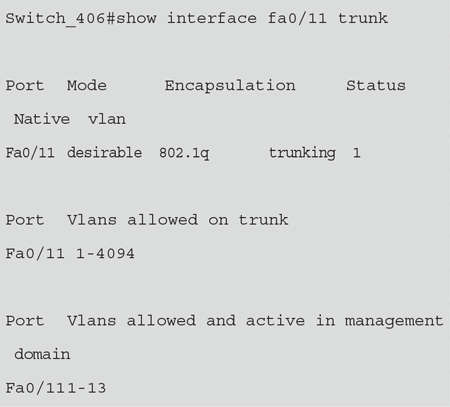Click the last line 'Fa0/111-13'
Viewport: 450px width, 407px height.
point(56,388)
